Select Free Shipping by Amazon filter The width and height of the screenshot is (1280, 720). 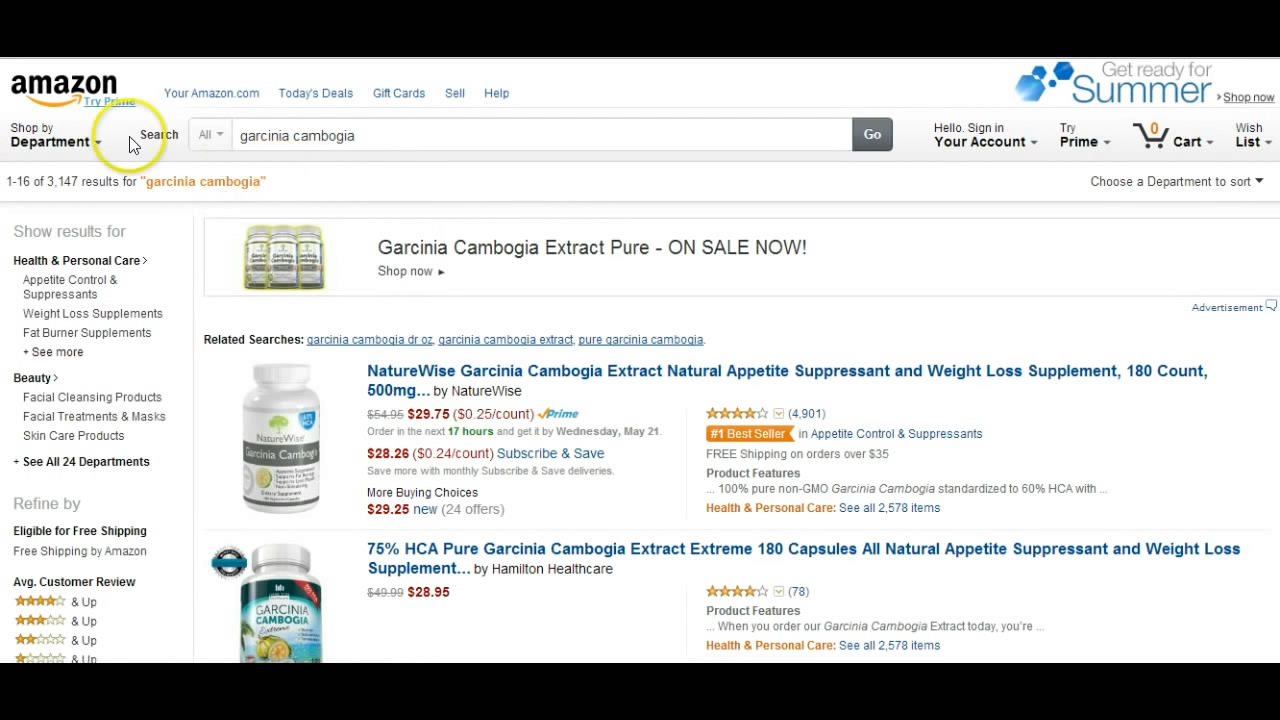coord(80,551)
